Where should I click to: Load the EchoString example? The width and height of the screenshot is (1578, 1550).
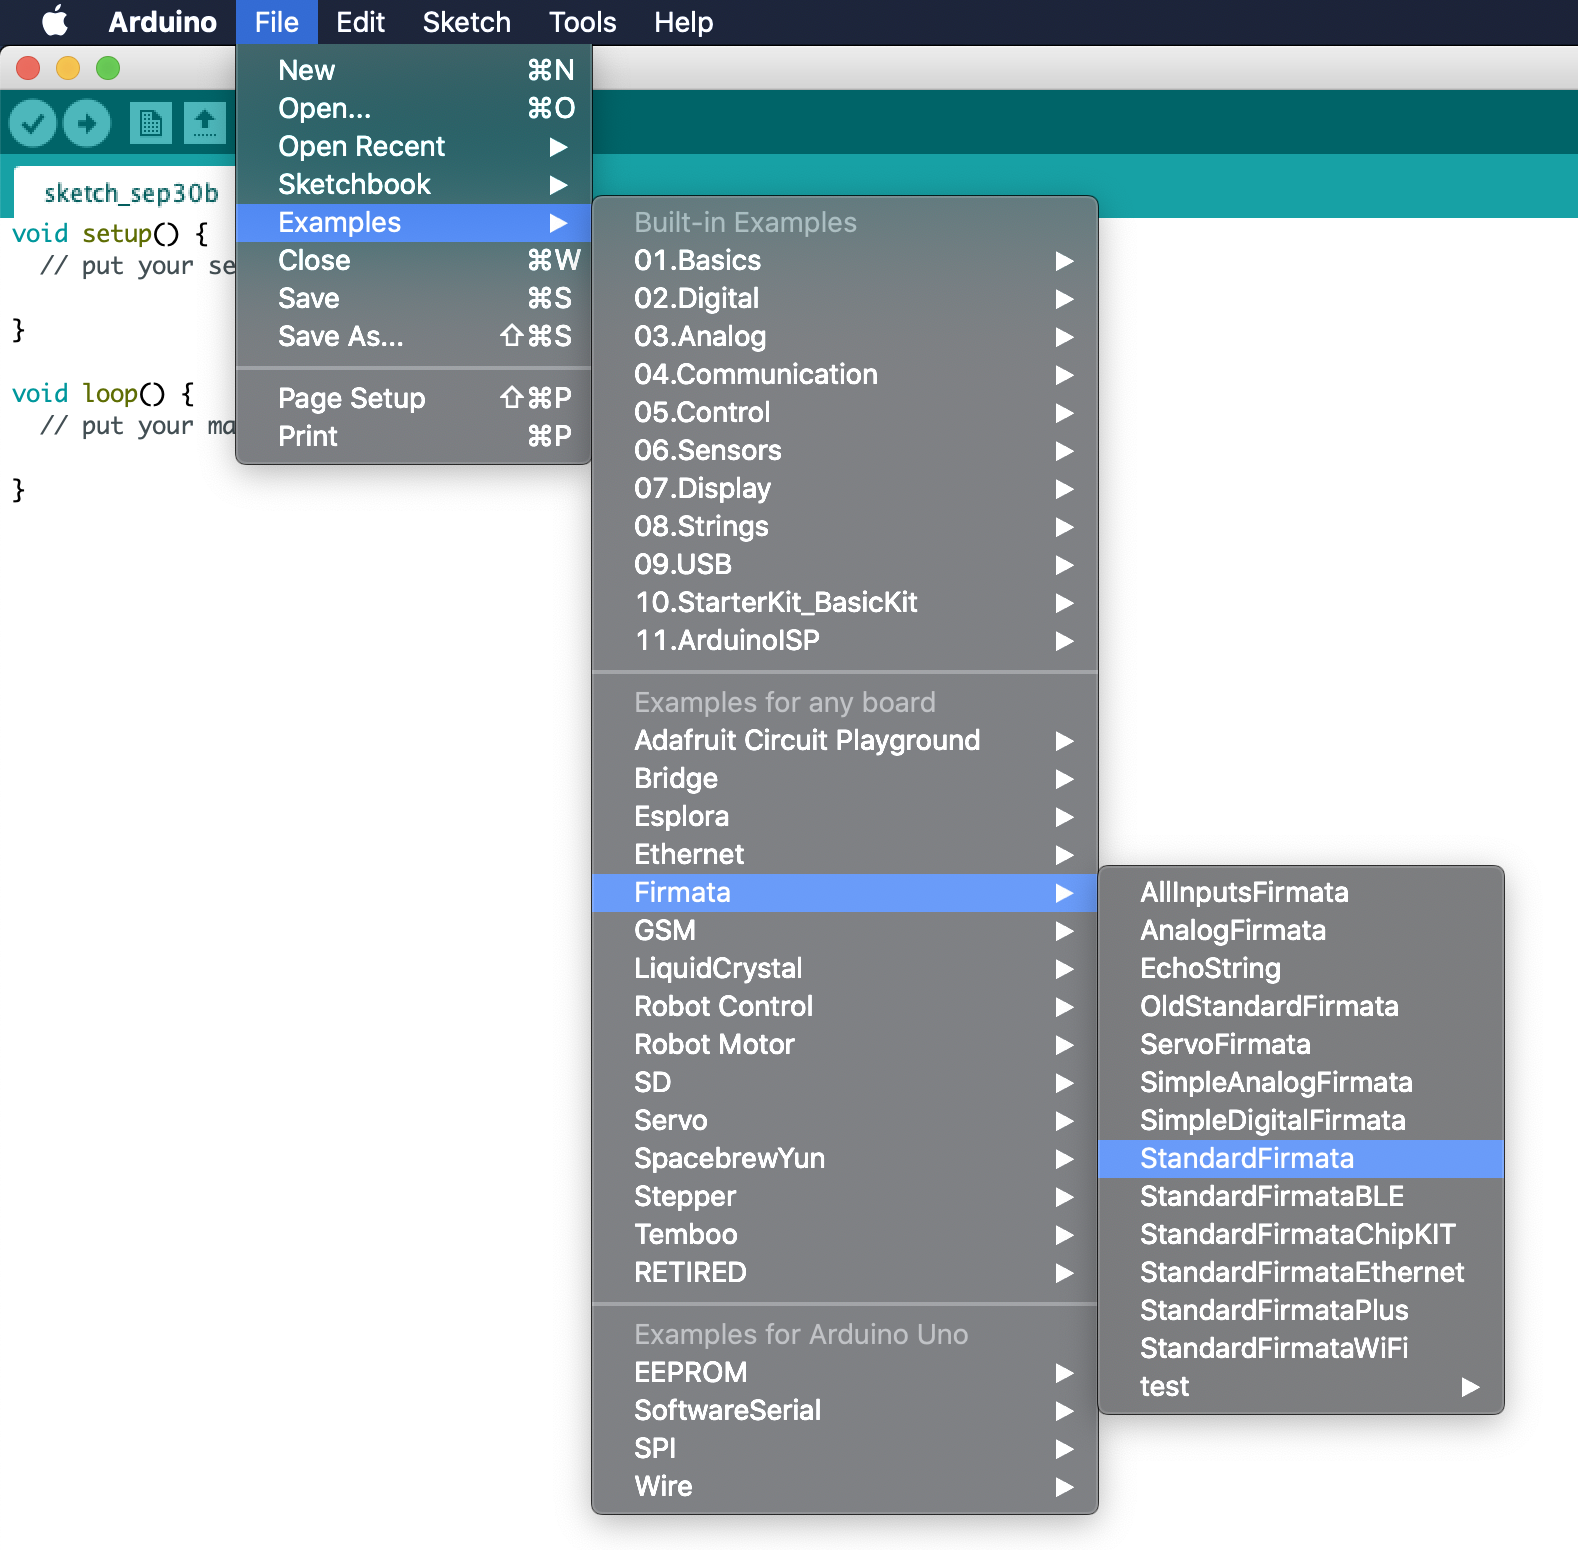click(1301, 968)
